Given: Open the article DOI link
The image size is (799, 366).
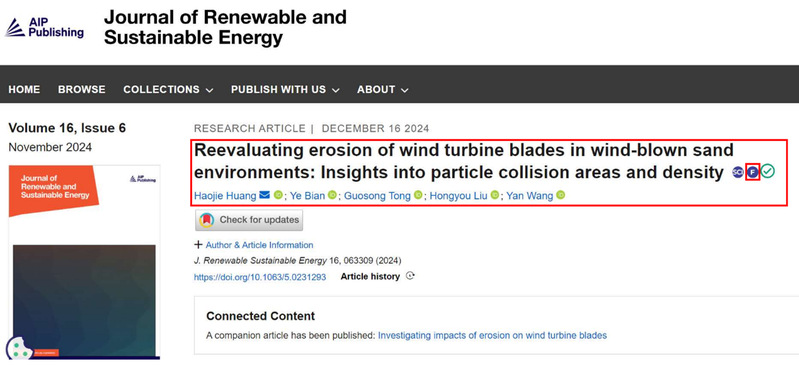Looking at the screenshot, I should pyautogui.click(x=260, y=278).
